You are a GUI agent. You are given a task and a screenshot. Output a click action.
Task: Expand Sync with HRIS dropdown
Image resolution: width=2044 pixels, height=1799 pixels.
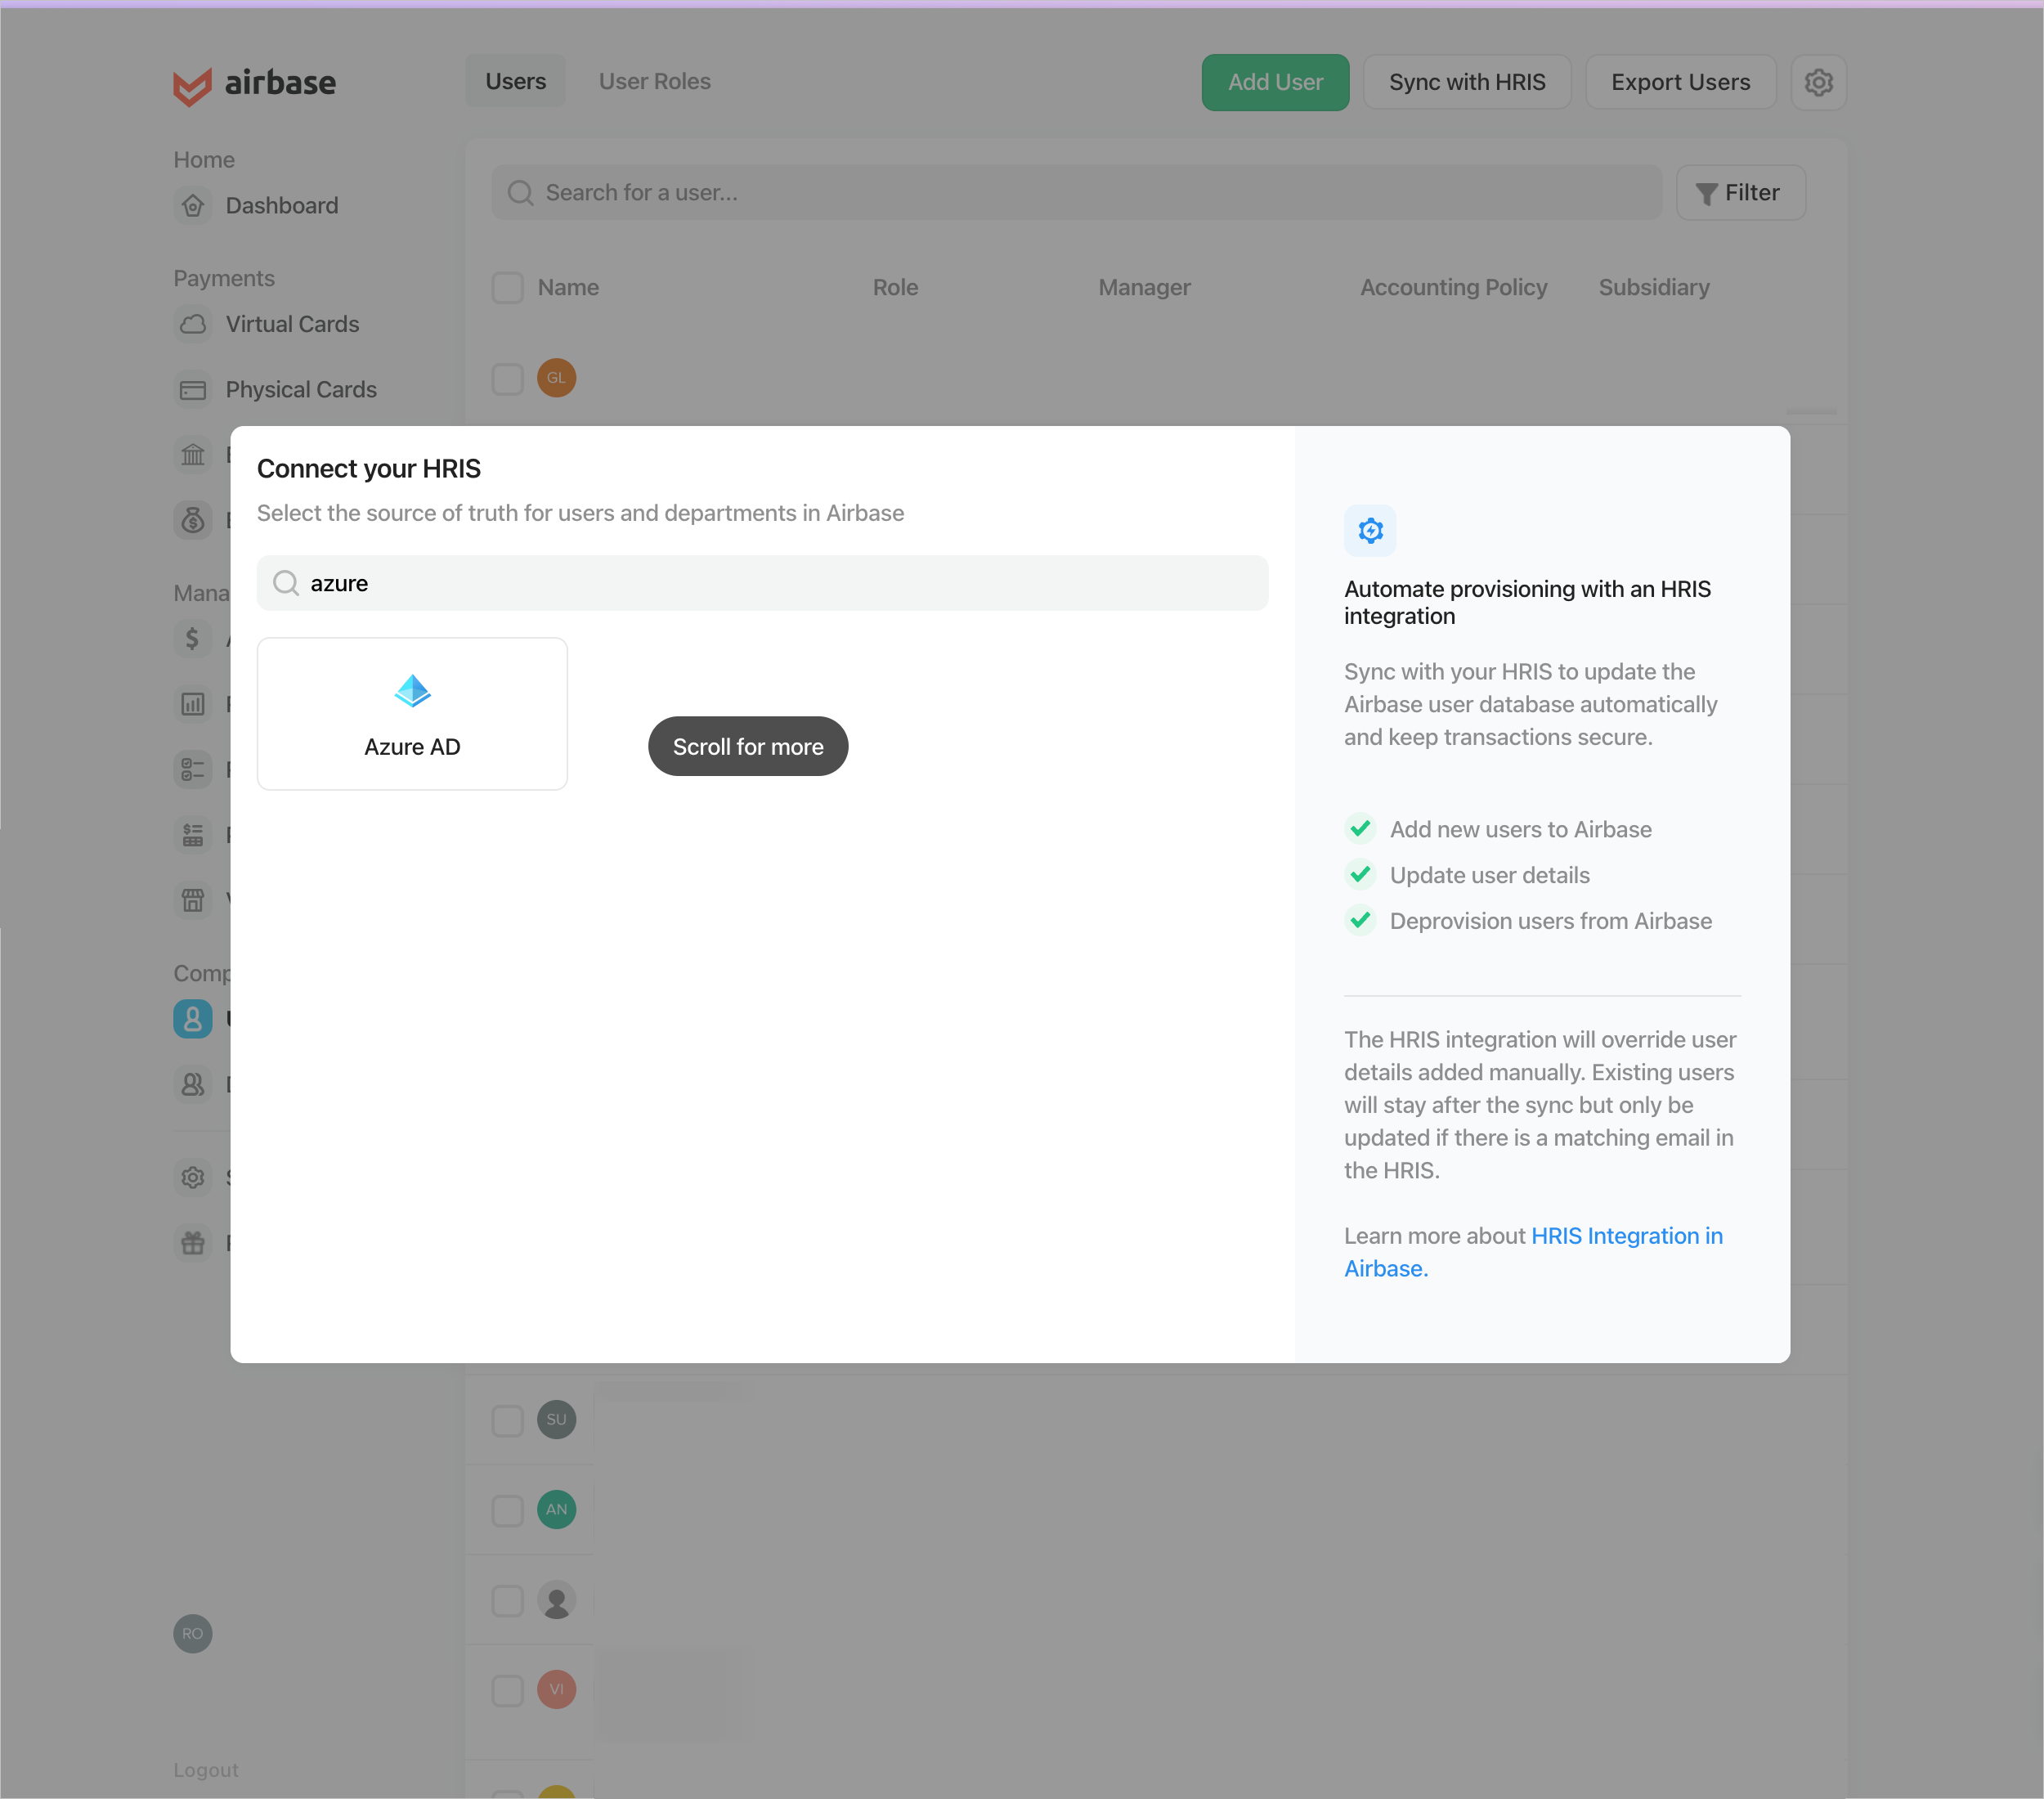click(x=1467, y=80)
